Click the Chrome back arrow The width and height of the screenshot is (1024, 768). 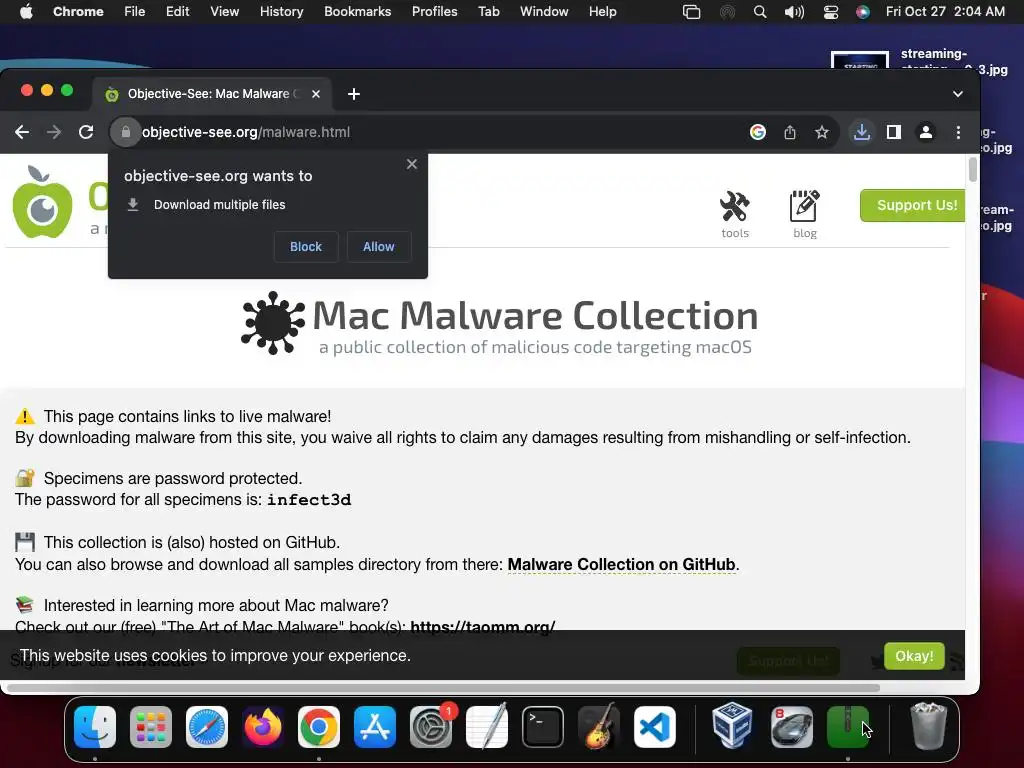(x=22, y=132)
